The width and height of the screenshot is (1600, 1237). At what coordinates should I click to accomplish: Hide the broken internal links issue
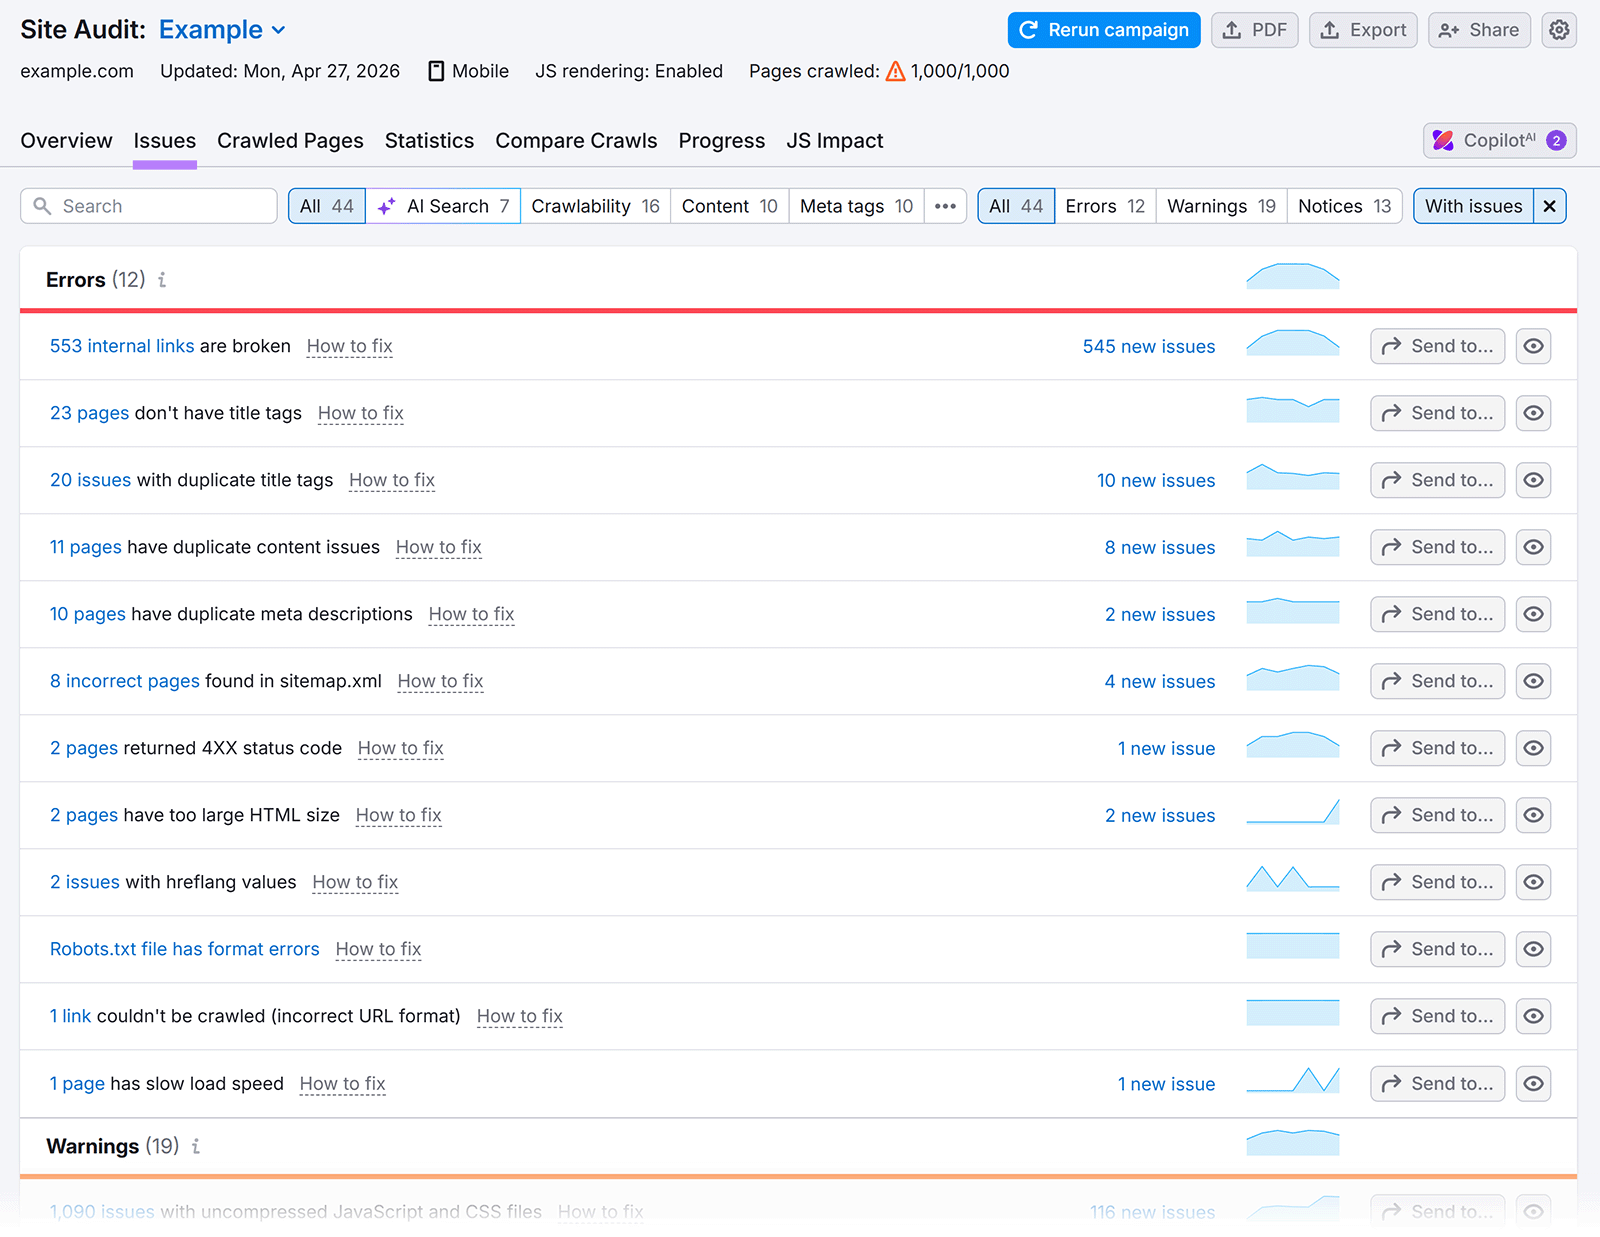1534,346
